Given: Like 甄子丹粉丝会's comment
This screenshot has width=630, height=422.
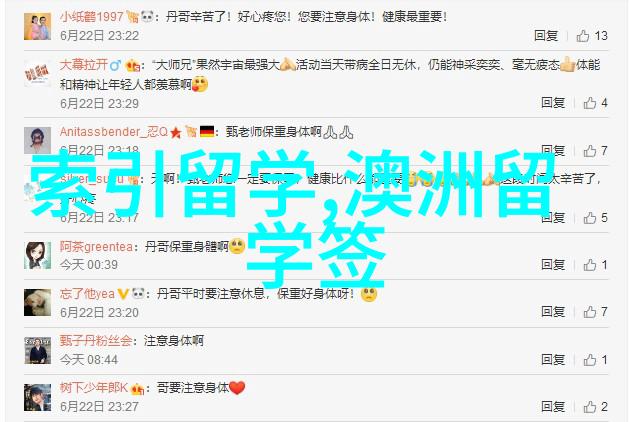Looking at the screenshot, I should (589, 360).
